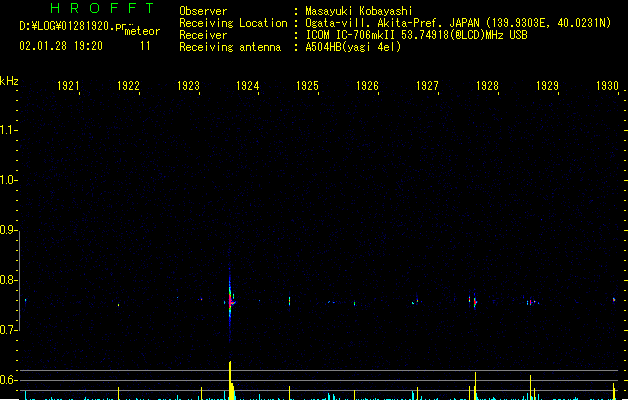Click time axis marker 1928
Viewport: 629px width, 400px height.
(x=487, y=86)
